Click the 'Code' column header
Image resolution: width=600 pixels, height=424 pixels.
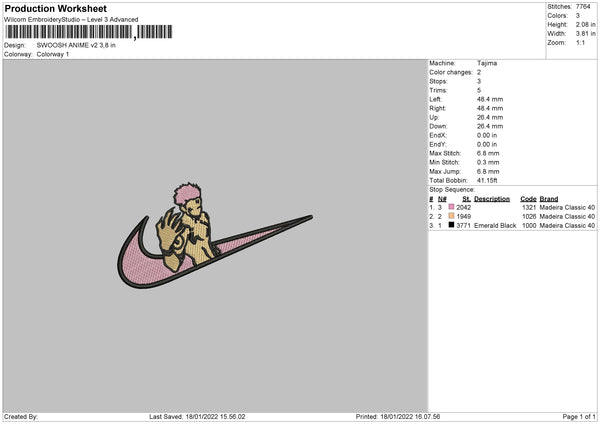[528, 199]
